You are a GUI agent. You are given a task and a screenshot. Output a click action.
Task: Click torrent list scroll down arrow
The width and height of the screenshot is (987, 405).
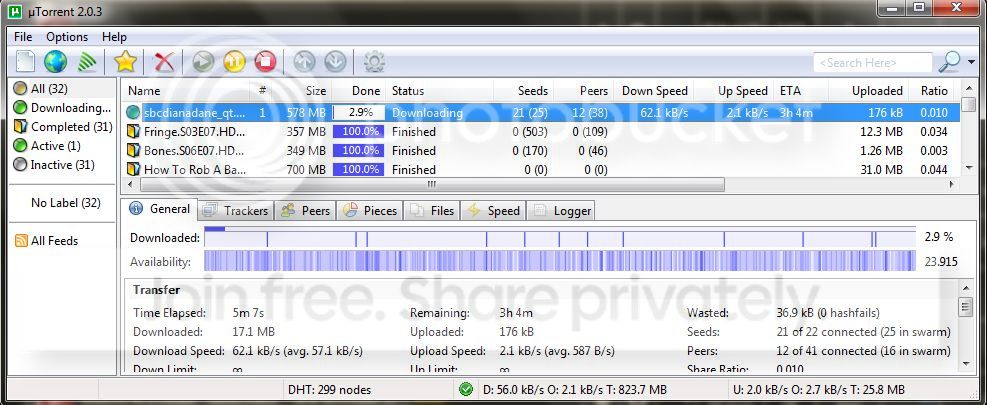tap(969, 168)
